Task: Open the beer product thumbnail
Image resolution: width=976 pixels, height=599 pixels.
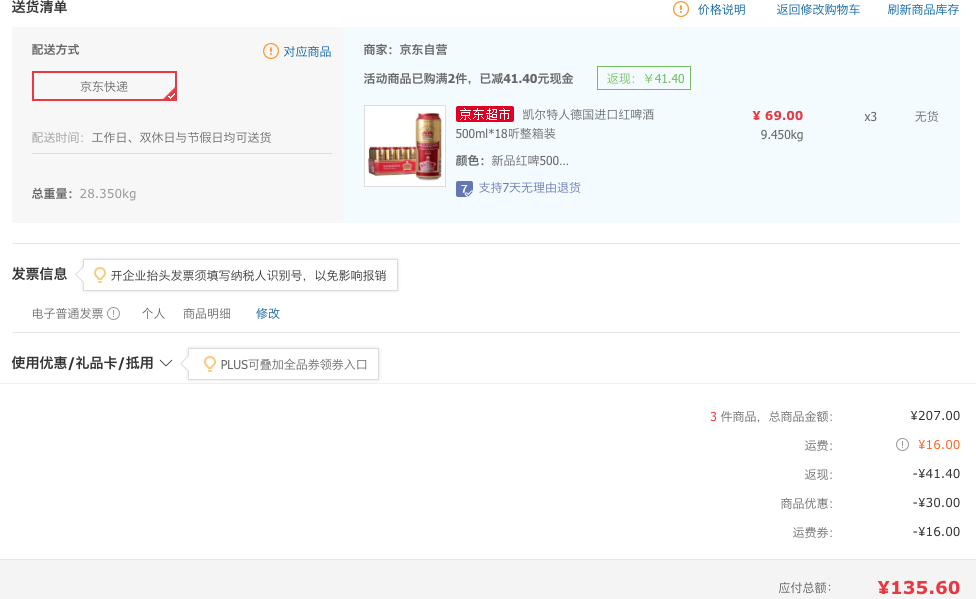Action: click(x=405, y=146)
